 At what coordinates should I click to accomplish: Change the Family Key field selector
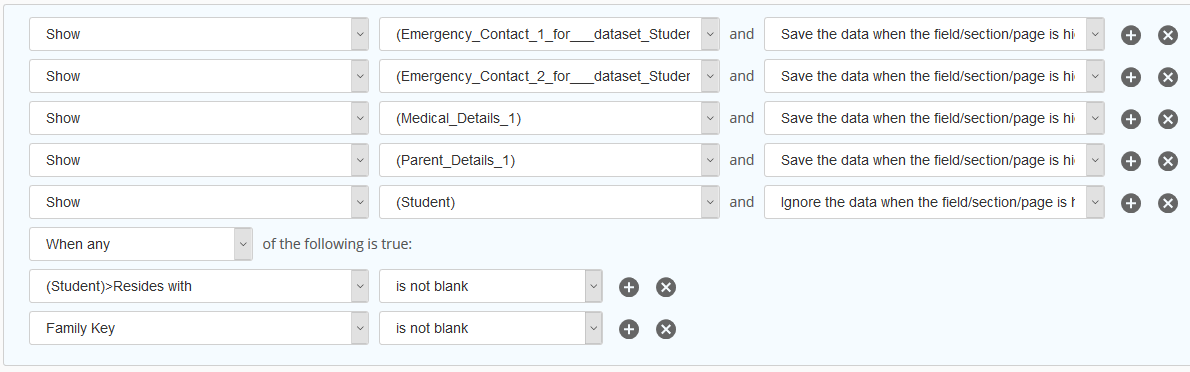(x=199, y=329)
